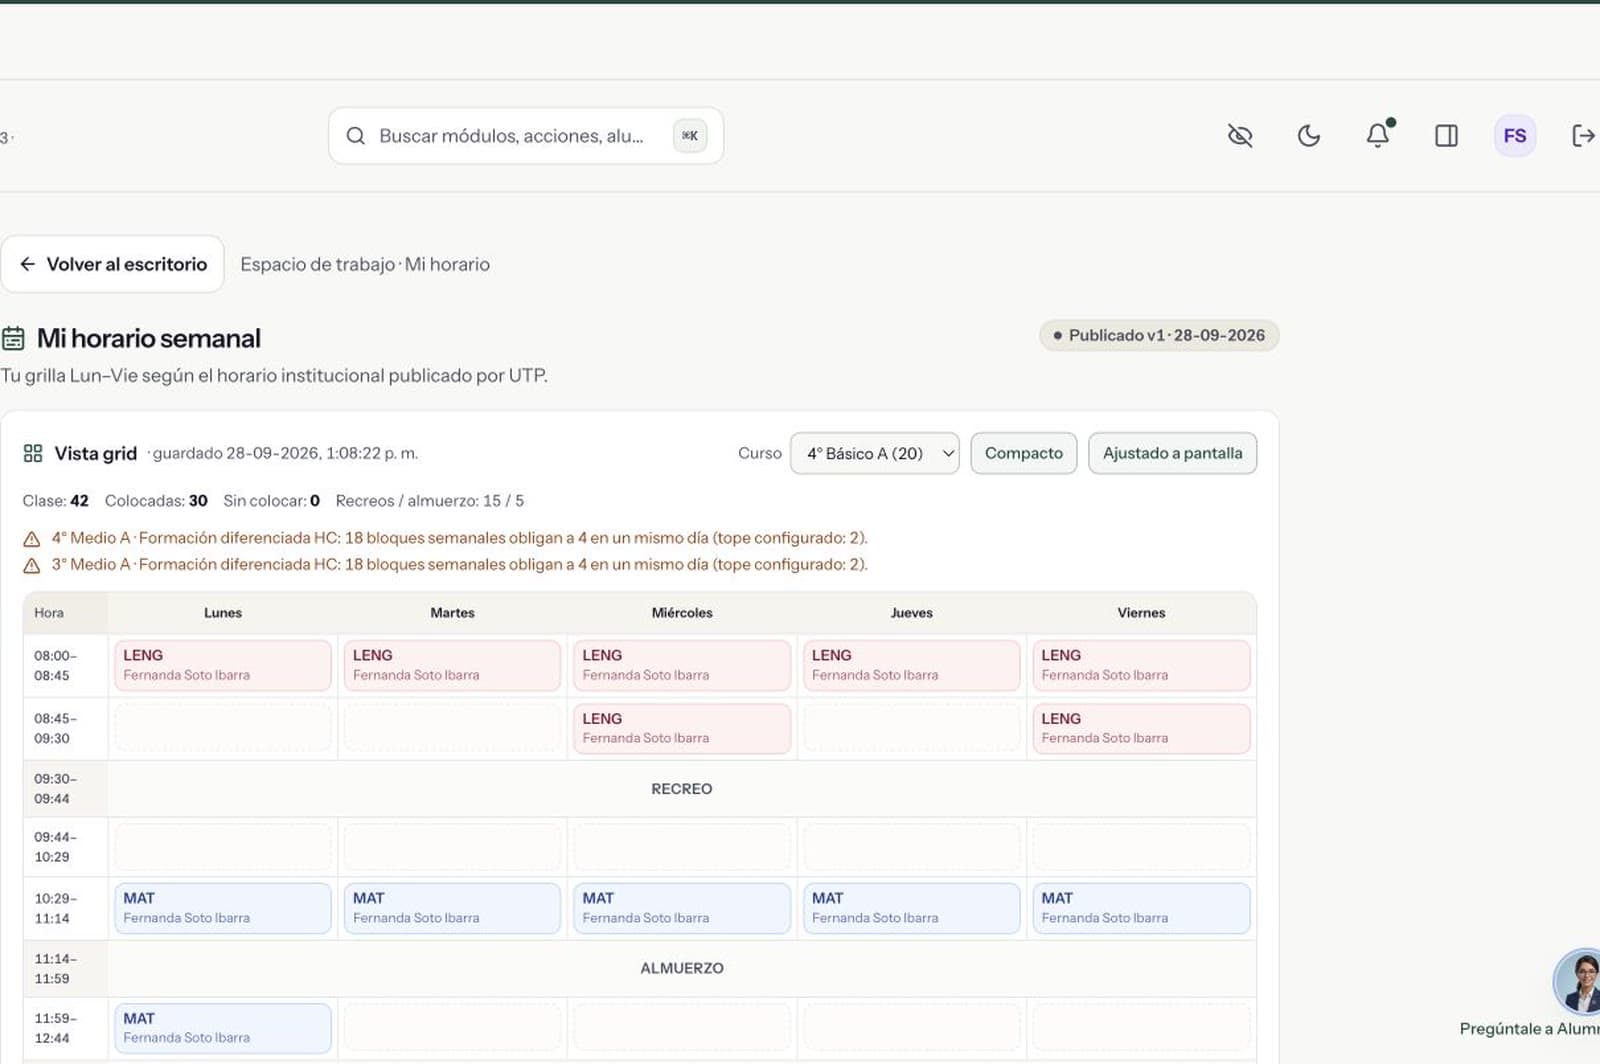Select Ajustado a pantalla view
Image resolution: width=1600 pixels, height=1064 pixels.
[x=1172, y=453]
